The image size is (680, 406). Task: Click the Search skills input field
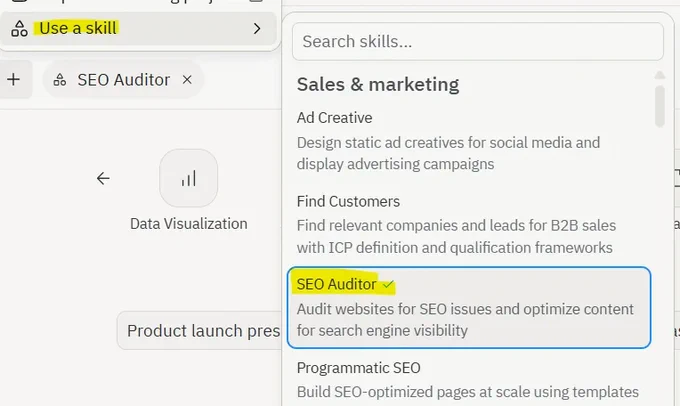pos(477,42)
